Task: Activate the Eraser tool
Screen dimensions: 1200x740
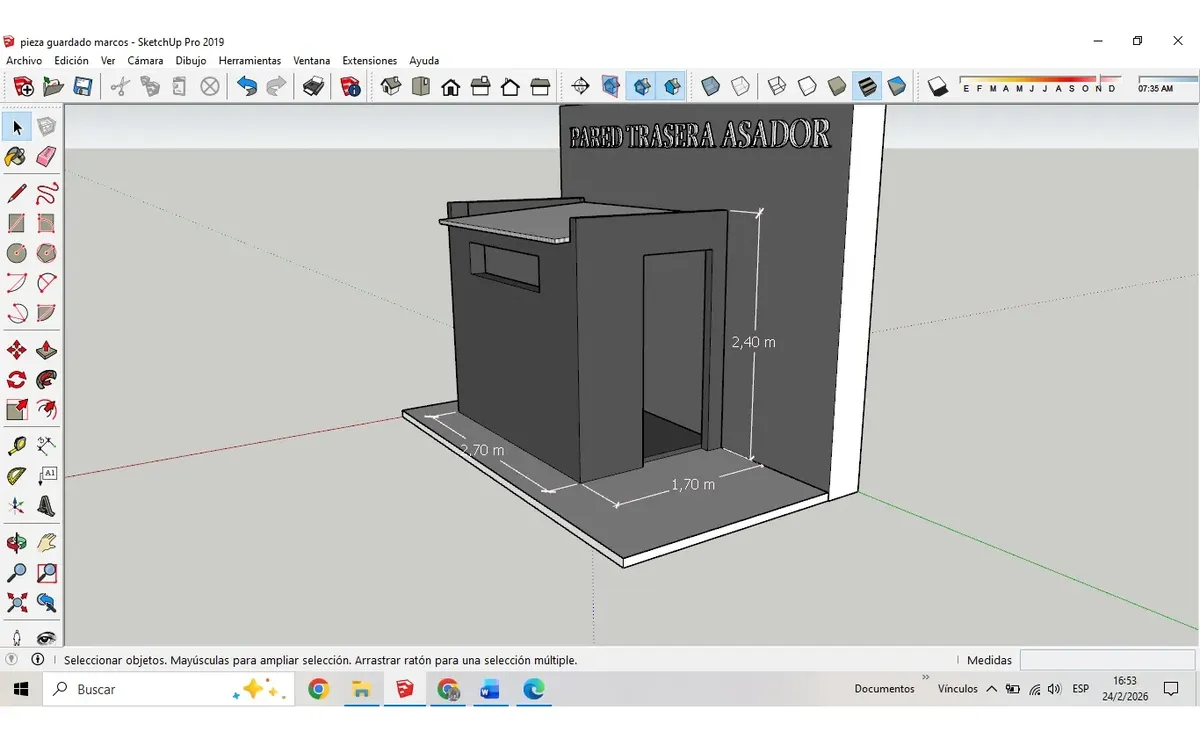Action: click(x=46, y=157)
